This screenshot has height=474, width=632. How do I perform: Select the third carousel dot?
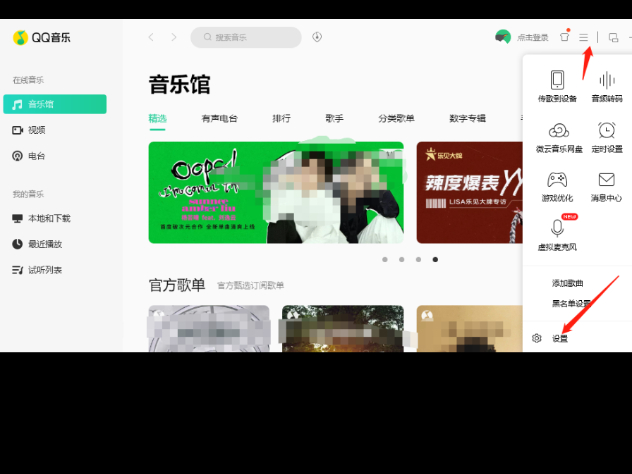click(x=418, y=260)
